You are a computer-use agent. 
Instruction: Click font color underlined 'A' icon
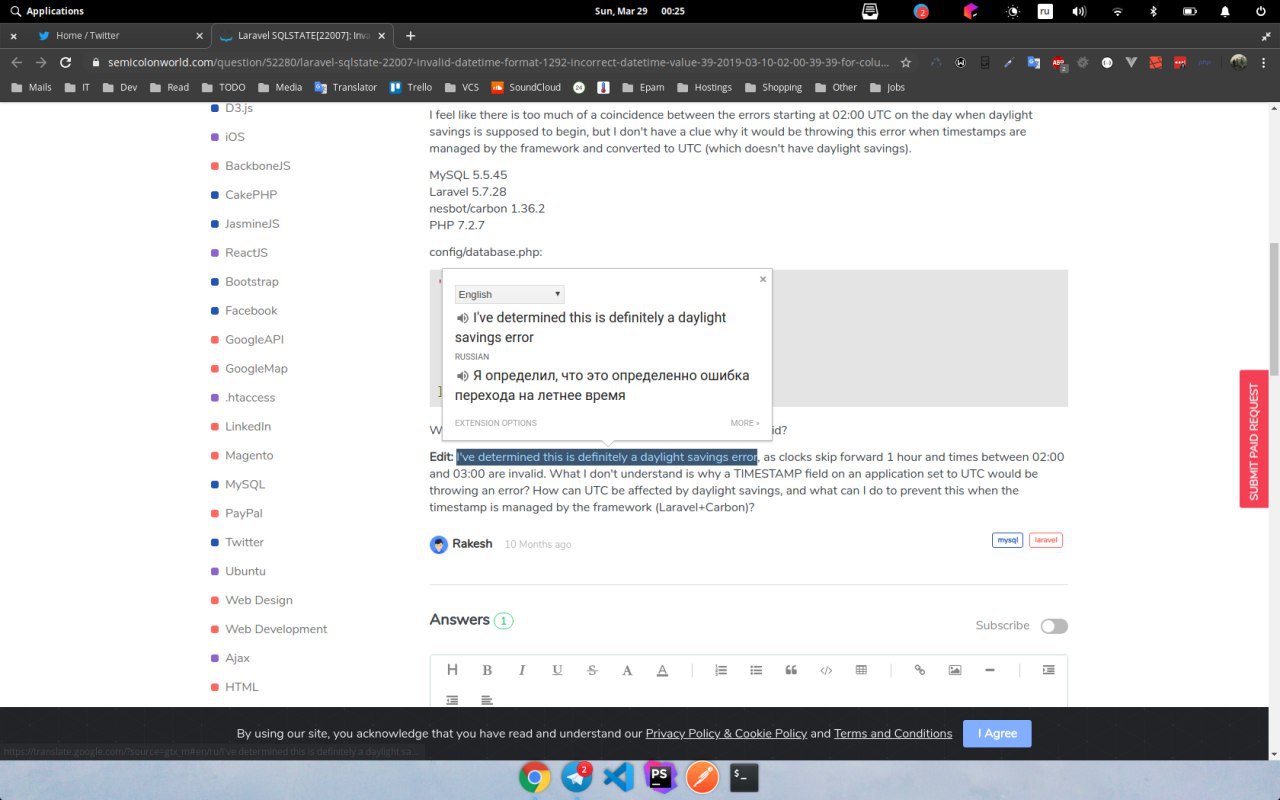[x=662, y=670]
